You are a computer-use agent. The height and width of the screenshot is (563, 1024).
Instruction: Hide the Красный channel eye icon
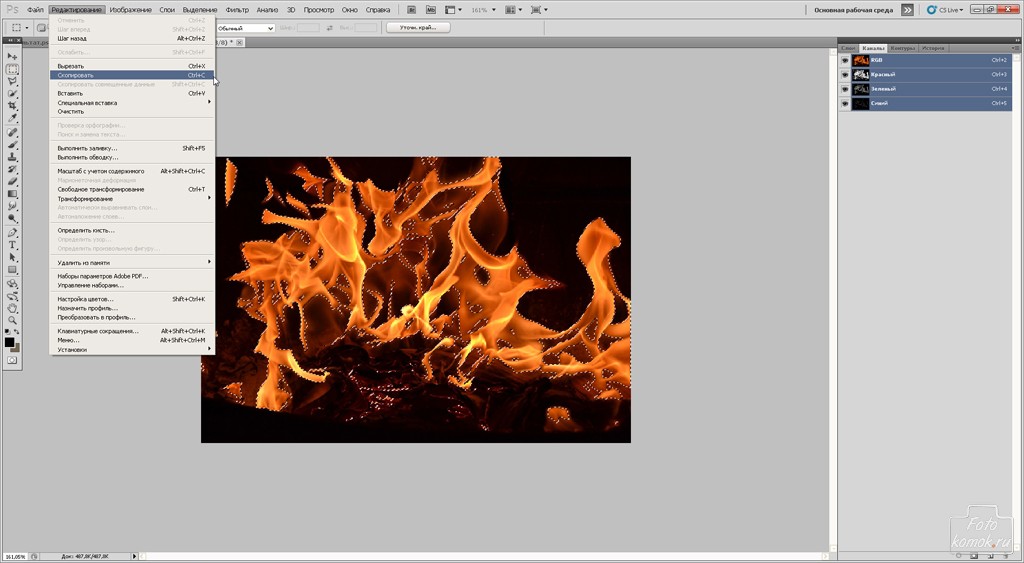(x=845, y=74)
